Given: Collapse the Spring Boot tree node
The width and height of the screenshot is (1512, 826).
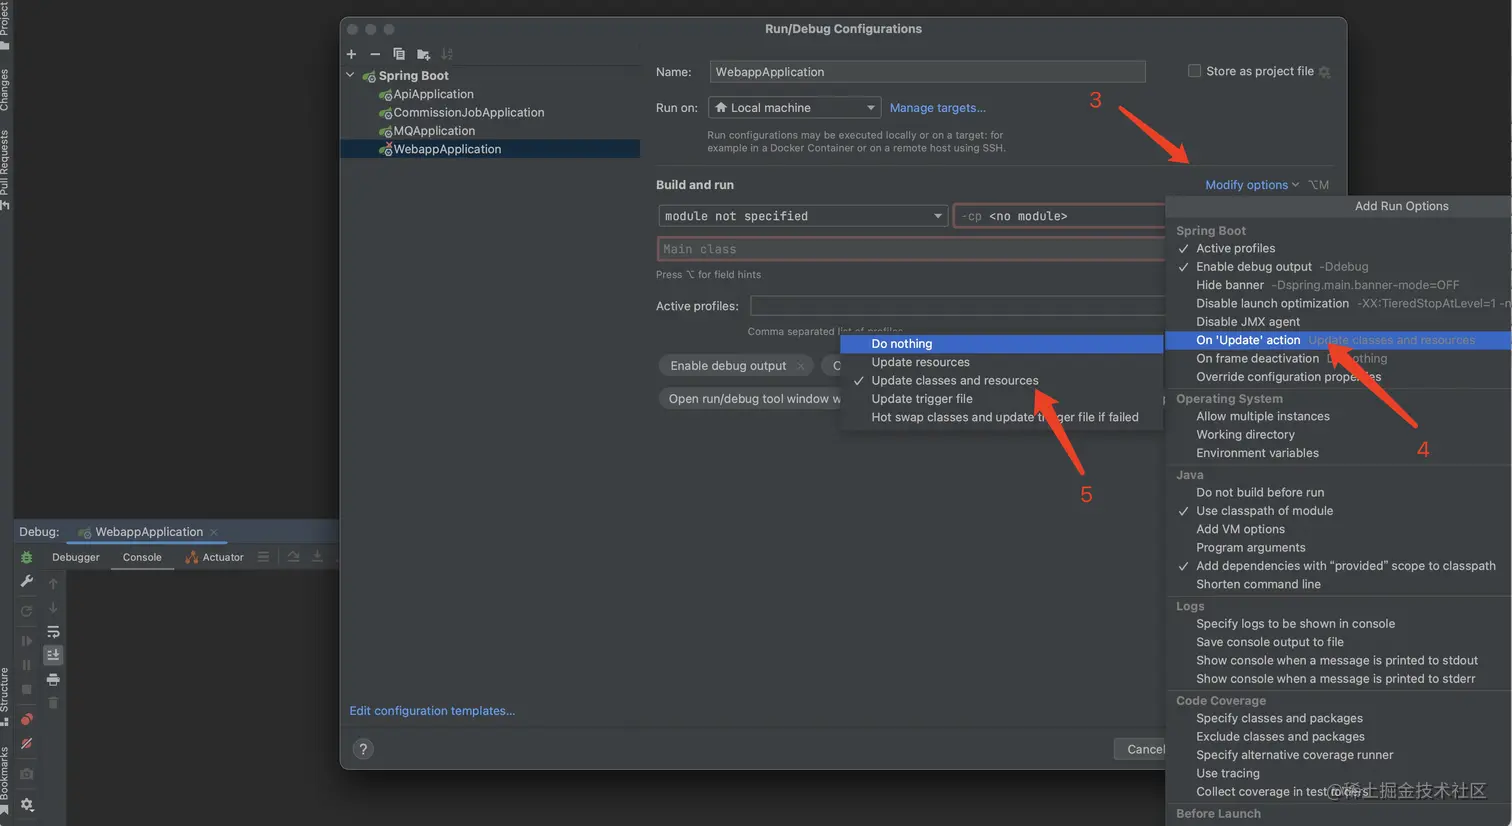Looking at the screenshot, I should point(350,76).
